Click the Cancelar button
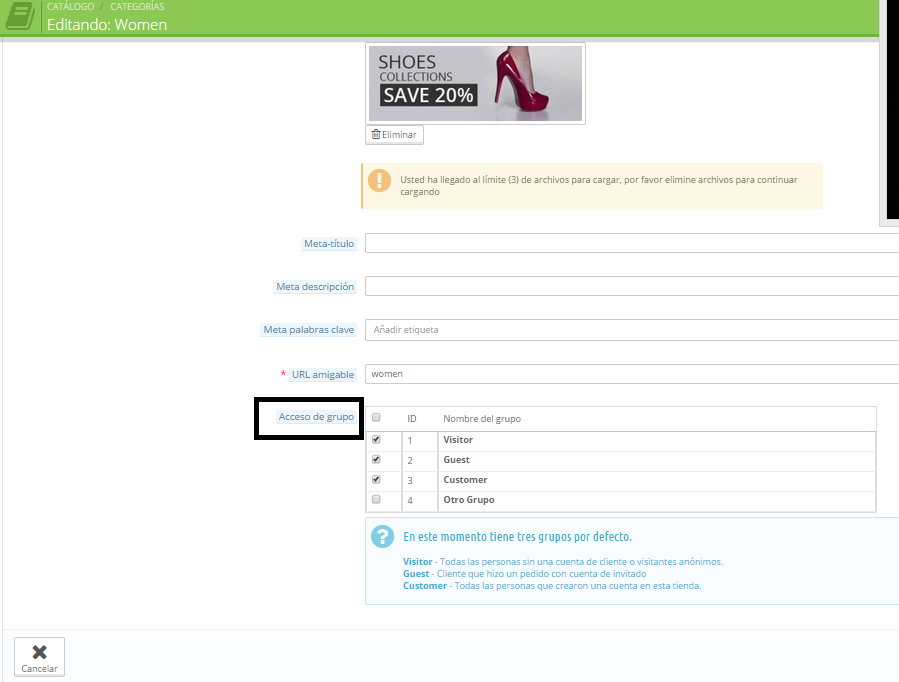This screenshot has width=899, height=682. click(40, 657)
